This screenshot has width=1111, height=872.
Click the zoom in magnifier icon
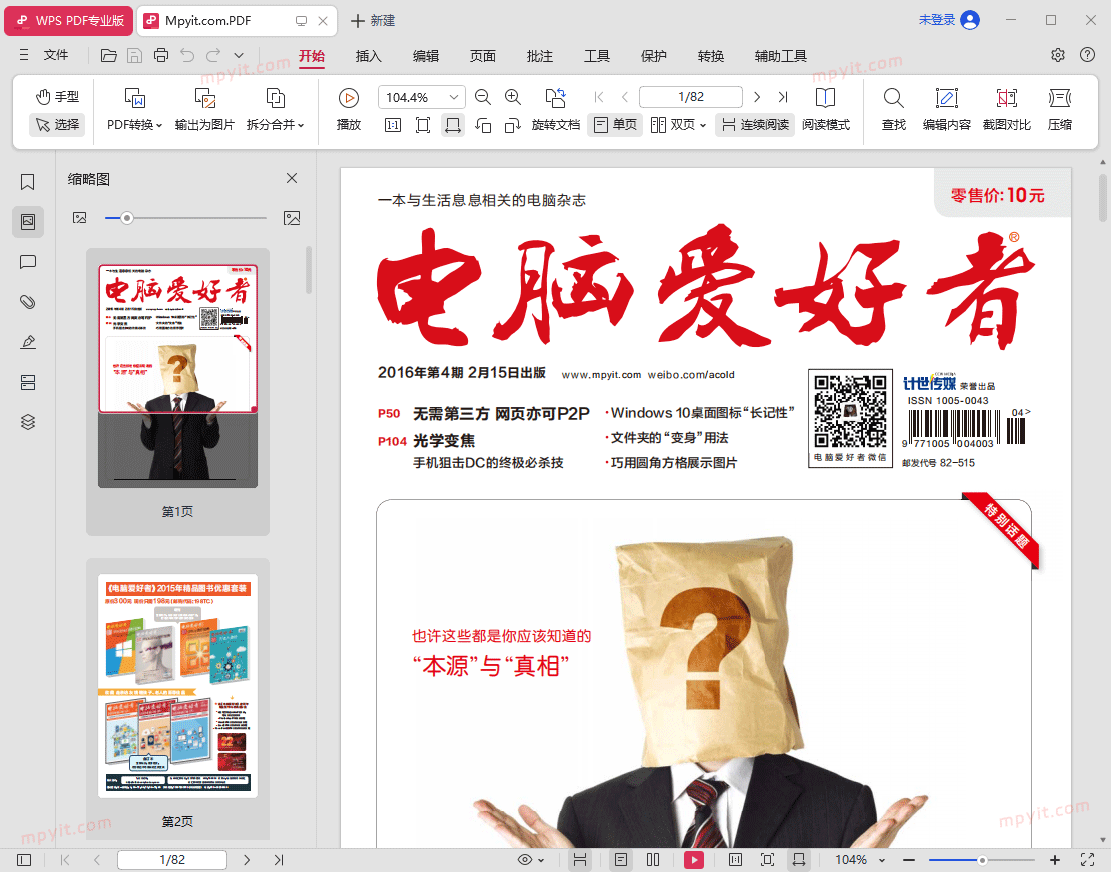point(513,97)
